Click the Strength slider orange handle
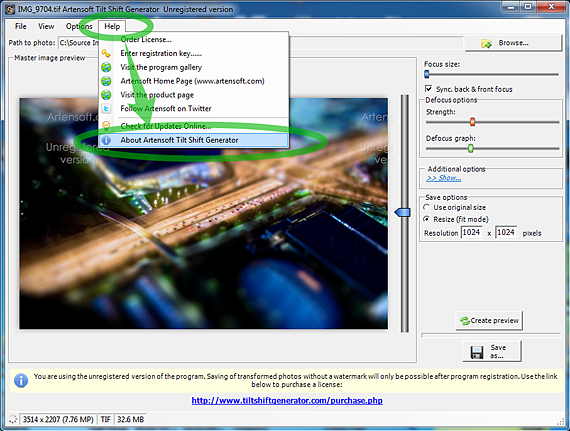 click(473, 122)
